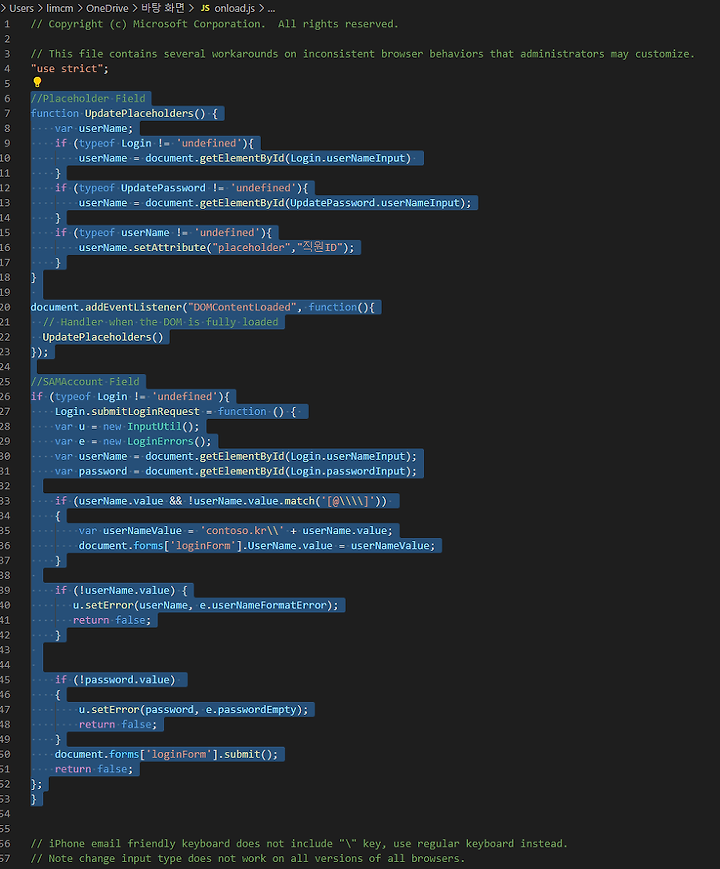The height and width of the screenshot is (869, 720).
Task: Click the '[@\\\\]' regex string
Action: coord(348,501)
